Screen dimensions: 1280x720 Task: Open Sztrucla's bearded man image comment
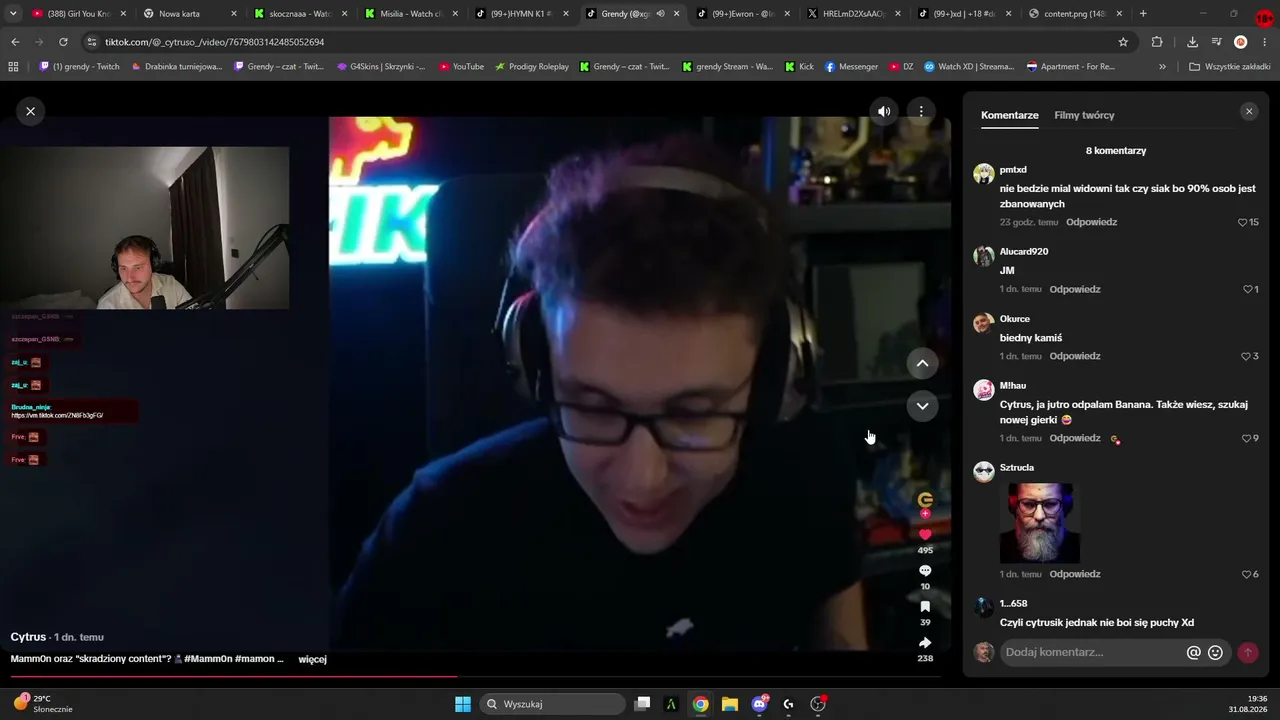(x=1040, y=523)
